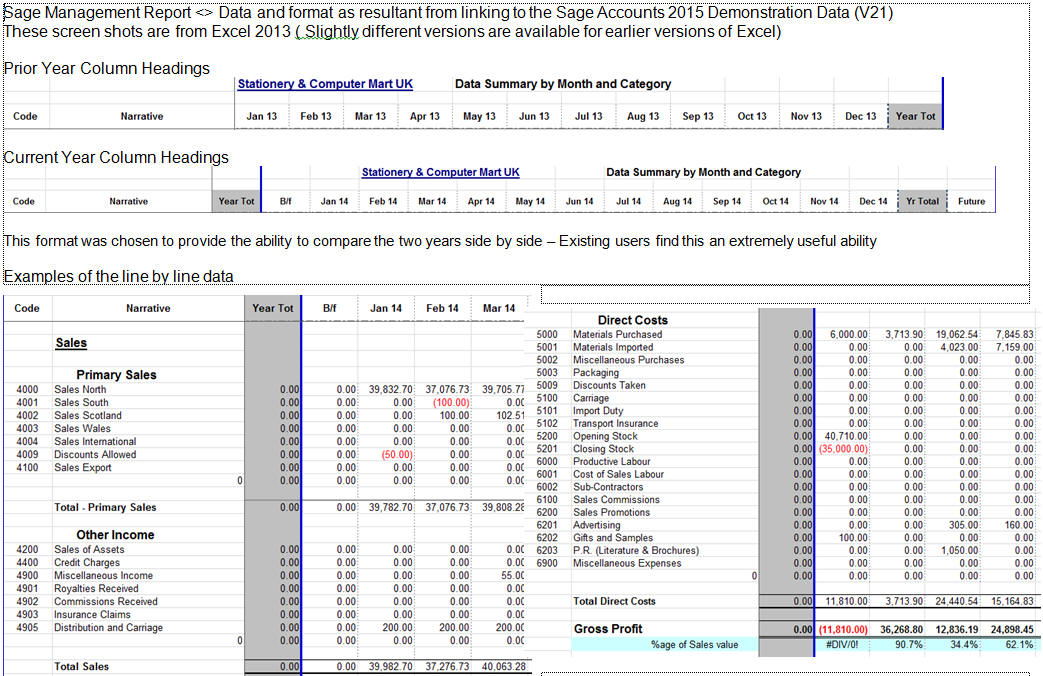Click the Sales Scotland row label
The height and width of the screenshot is (676, 1043).
point(88,415)
